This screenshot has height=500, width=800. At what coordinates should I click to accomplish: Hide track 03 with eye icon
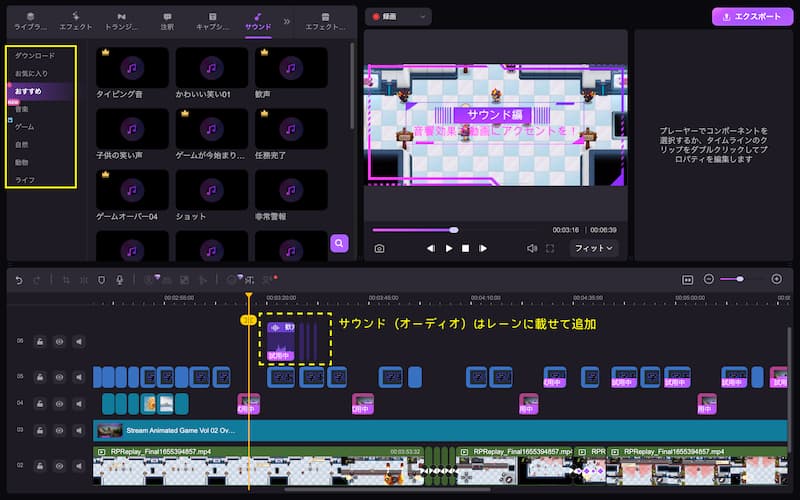[x=59, y=431]
